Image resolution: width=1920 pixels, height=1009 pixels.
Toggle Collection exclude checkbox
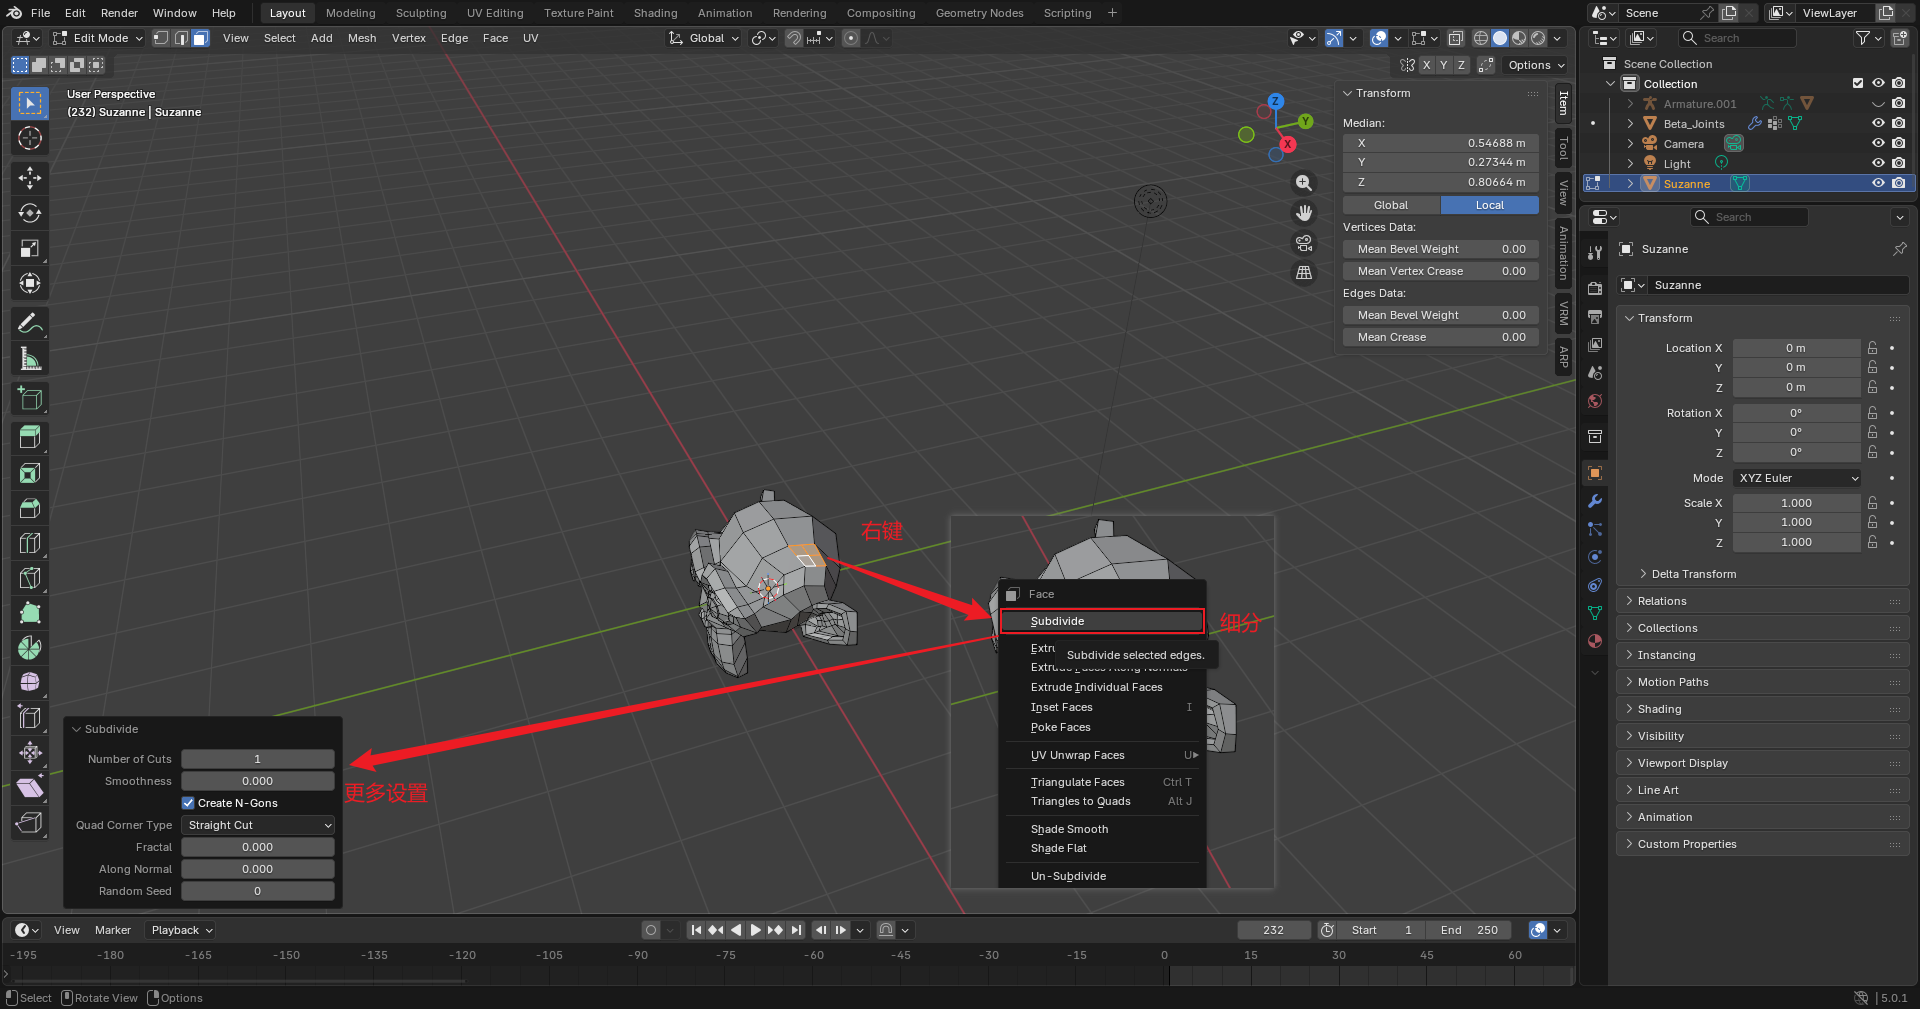point(1858,84)
